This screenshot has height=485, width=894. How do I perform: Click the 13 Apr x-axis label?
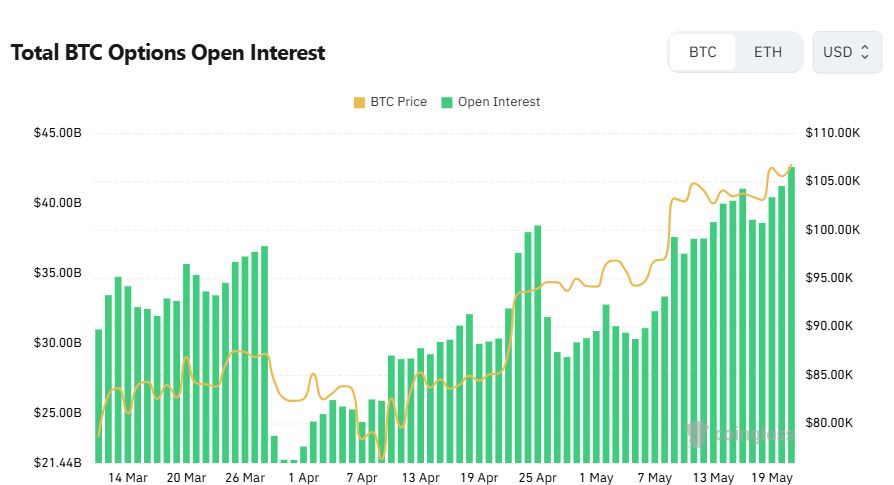click(x=421, y=478)
